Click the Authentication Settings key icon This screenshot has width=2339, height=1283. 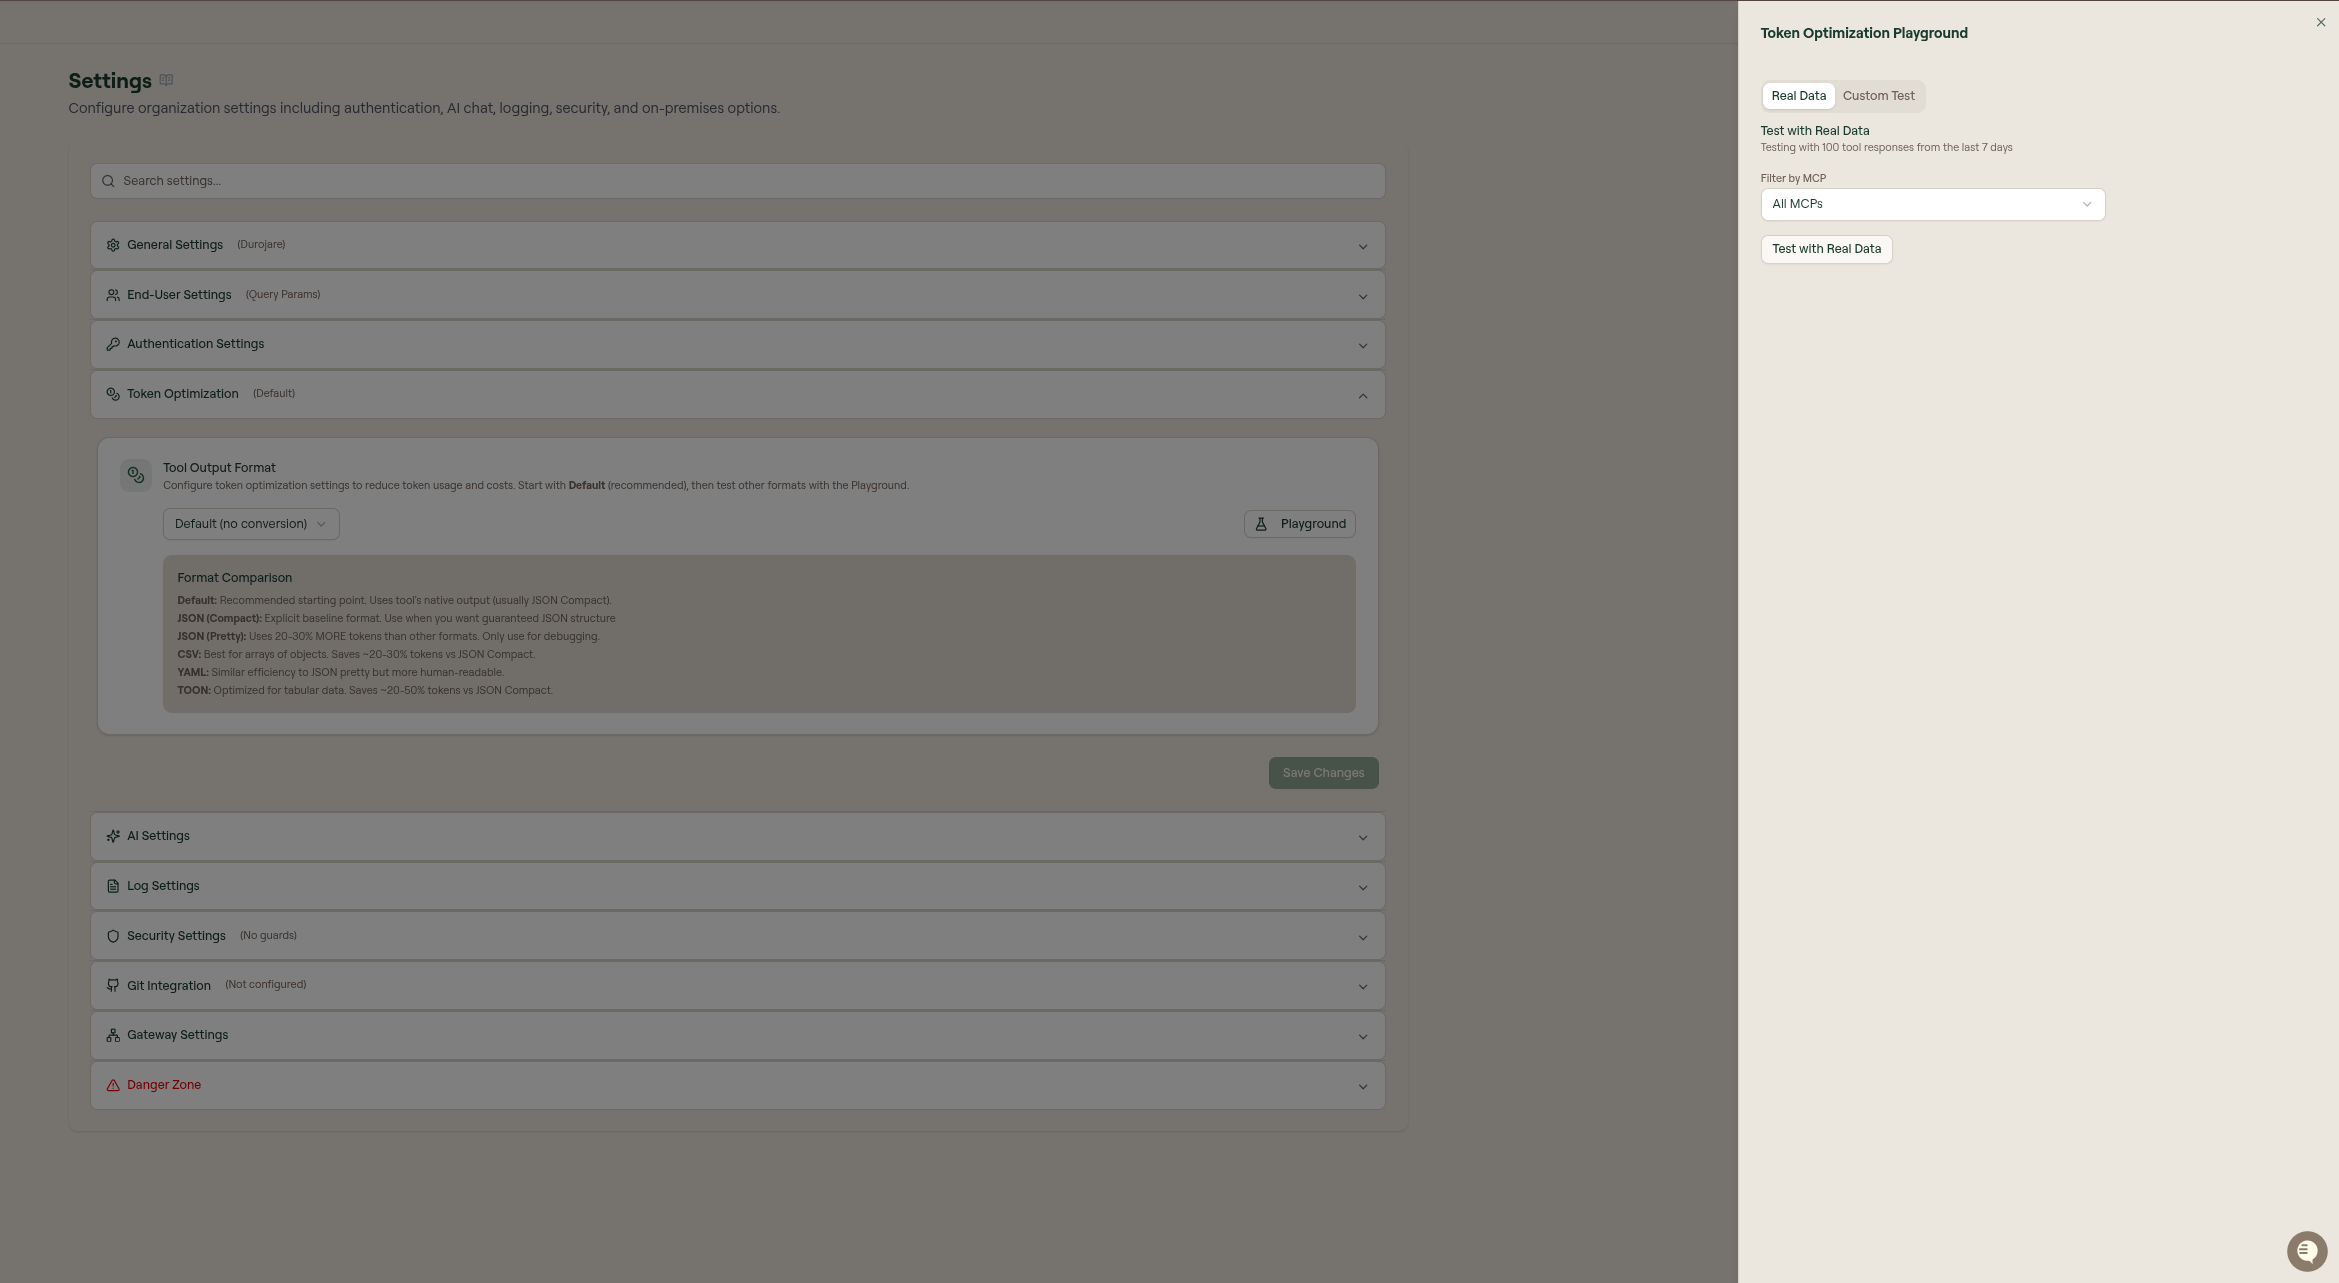click(x=113, y=344)
